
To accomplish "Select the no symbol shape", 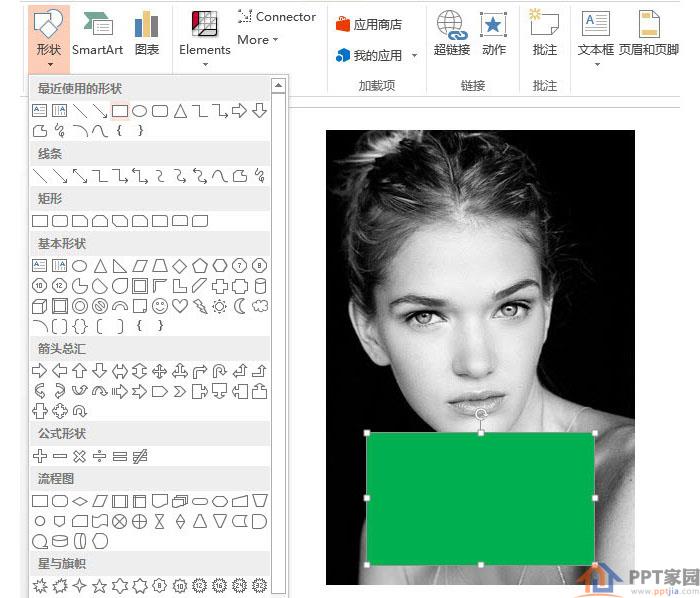I will [100, 306].
